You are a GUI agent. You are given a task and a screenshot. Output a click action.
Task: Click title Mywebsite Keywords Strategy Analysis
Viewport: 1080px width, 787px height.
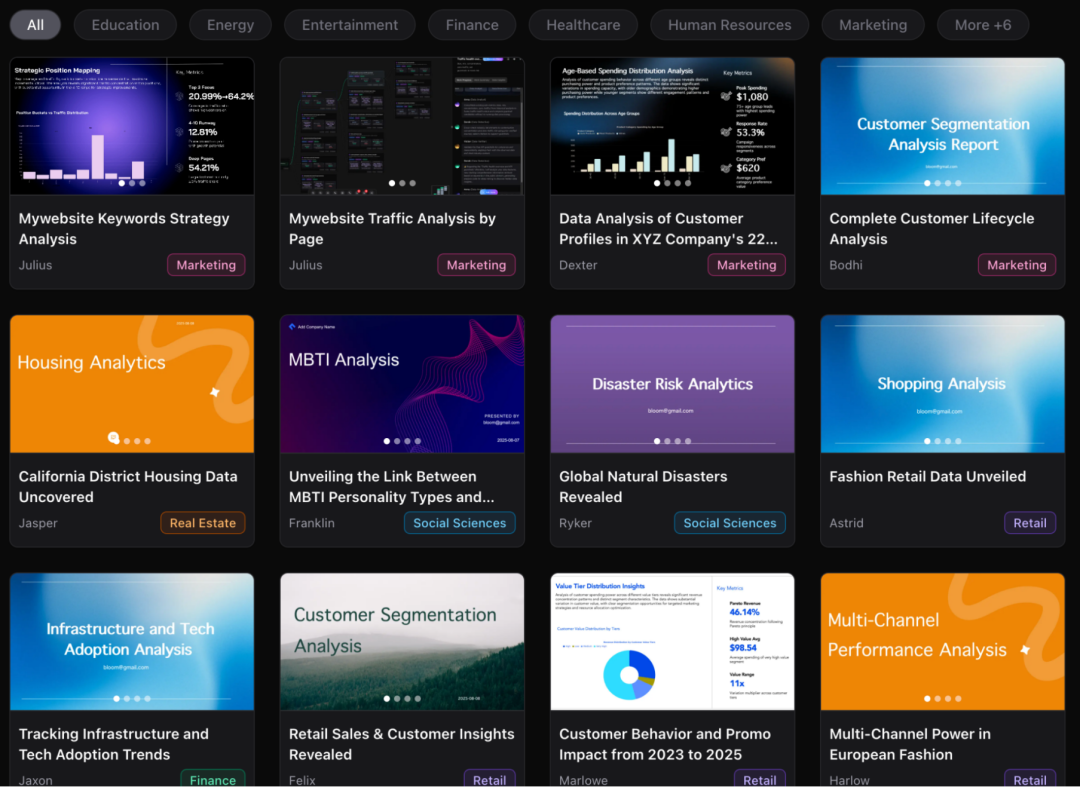(x=124, y=229)
